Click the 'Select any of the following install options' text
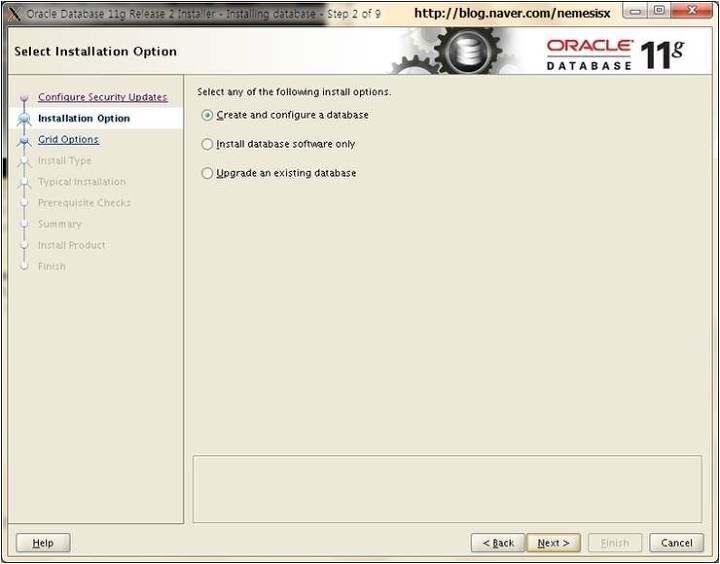 point(294,92)
